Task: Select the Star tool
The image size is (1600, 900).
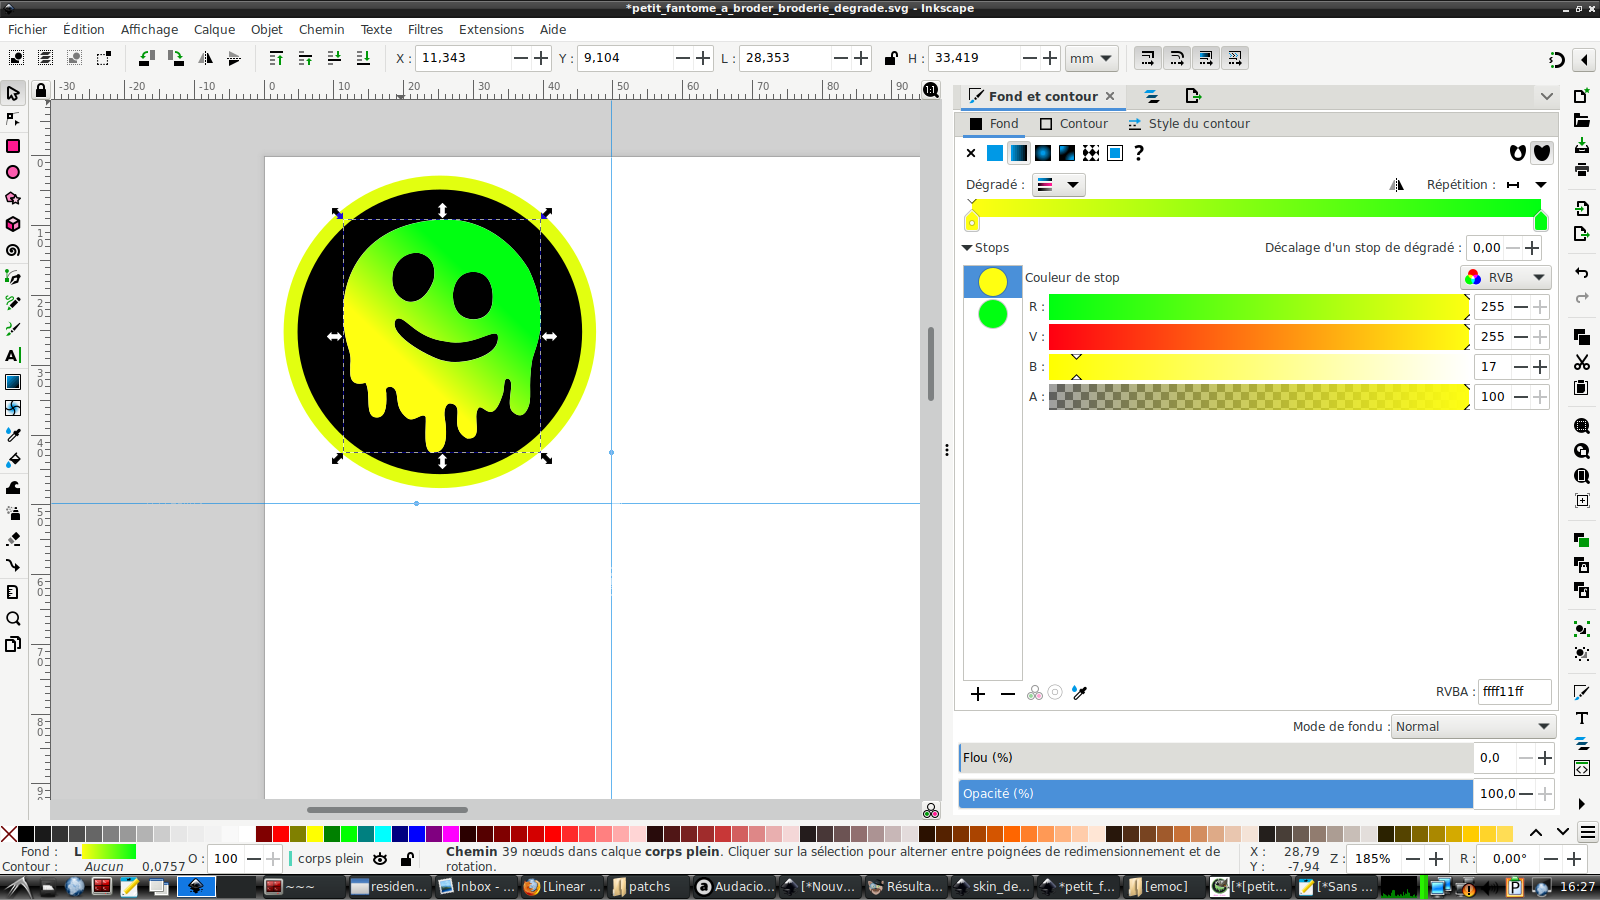Action: tap(13, 198)
